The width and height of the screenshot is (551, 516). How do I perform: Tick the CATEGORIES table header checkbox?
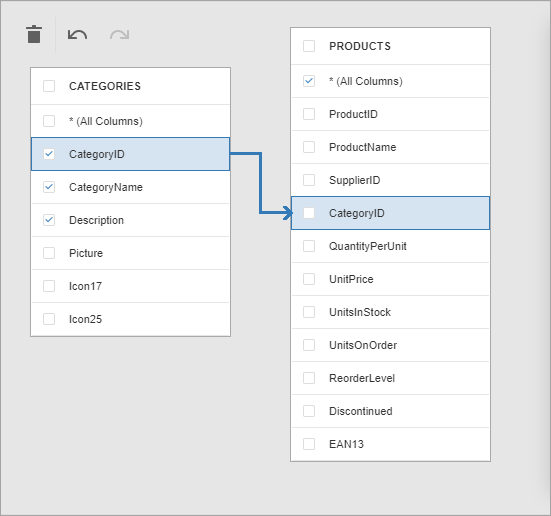49,86
